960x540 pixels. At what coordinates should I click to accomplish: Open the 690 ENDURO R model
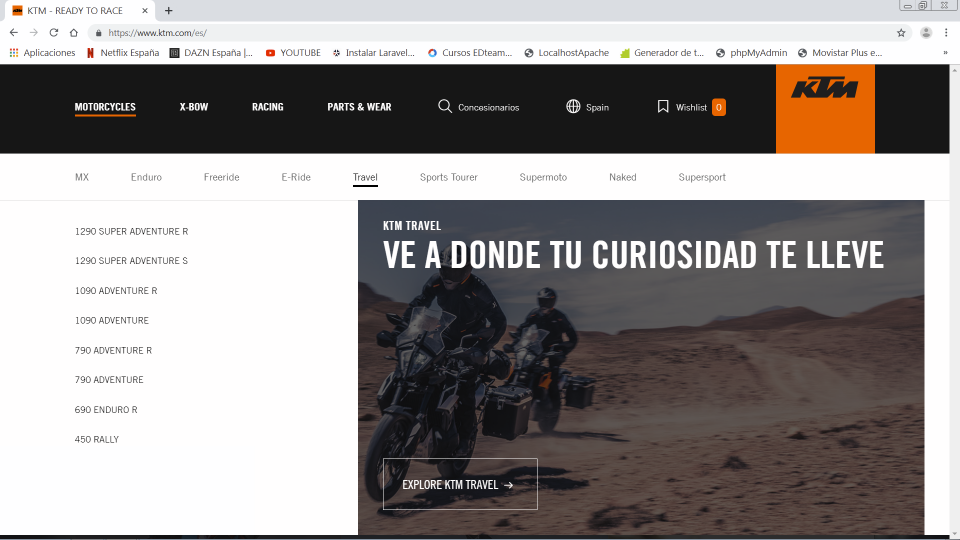(x=106, y=410)
